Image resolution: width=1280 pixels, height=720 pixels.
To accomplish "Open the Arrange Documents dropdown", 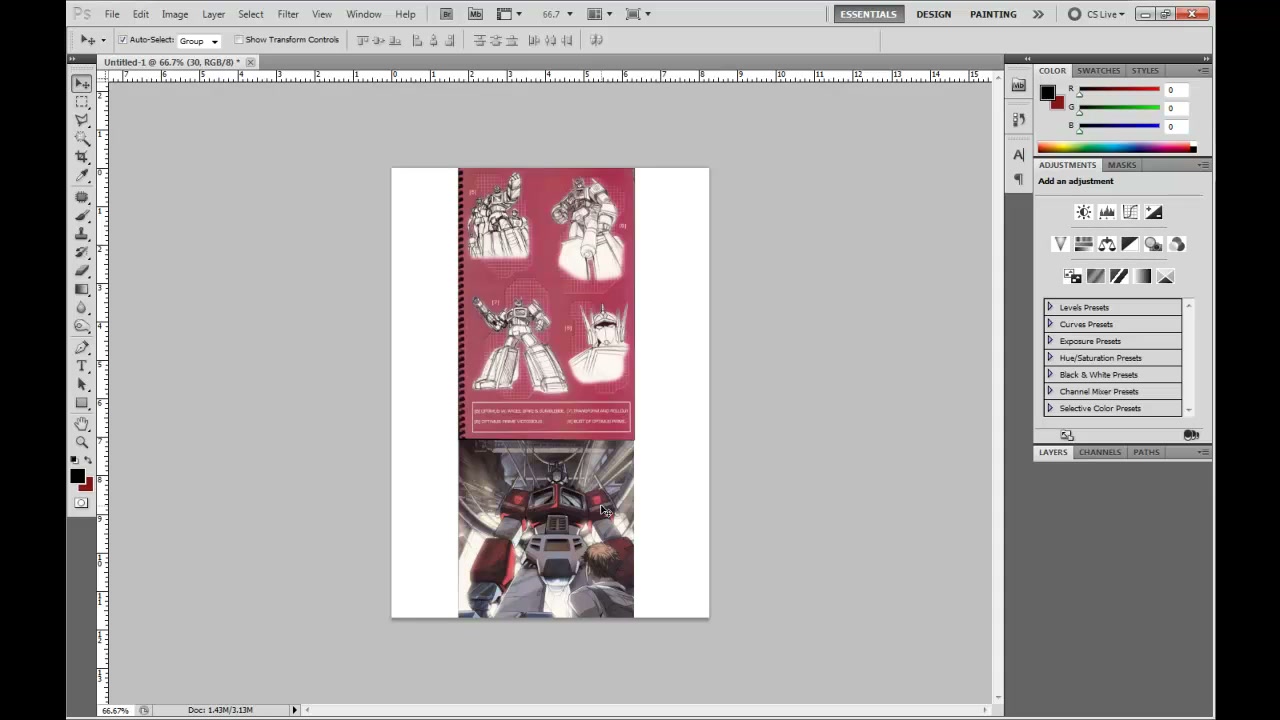I will coord(598,14).
